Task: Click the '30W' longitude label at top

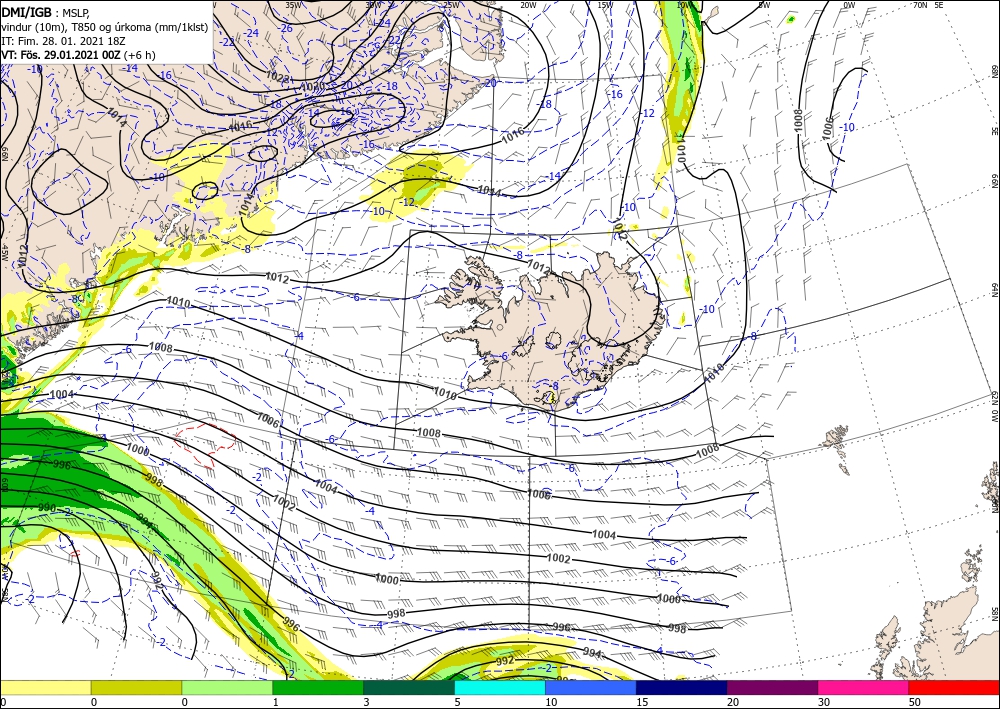Action: coord(372,5)
